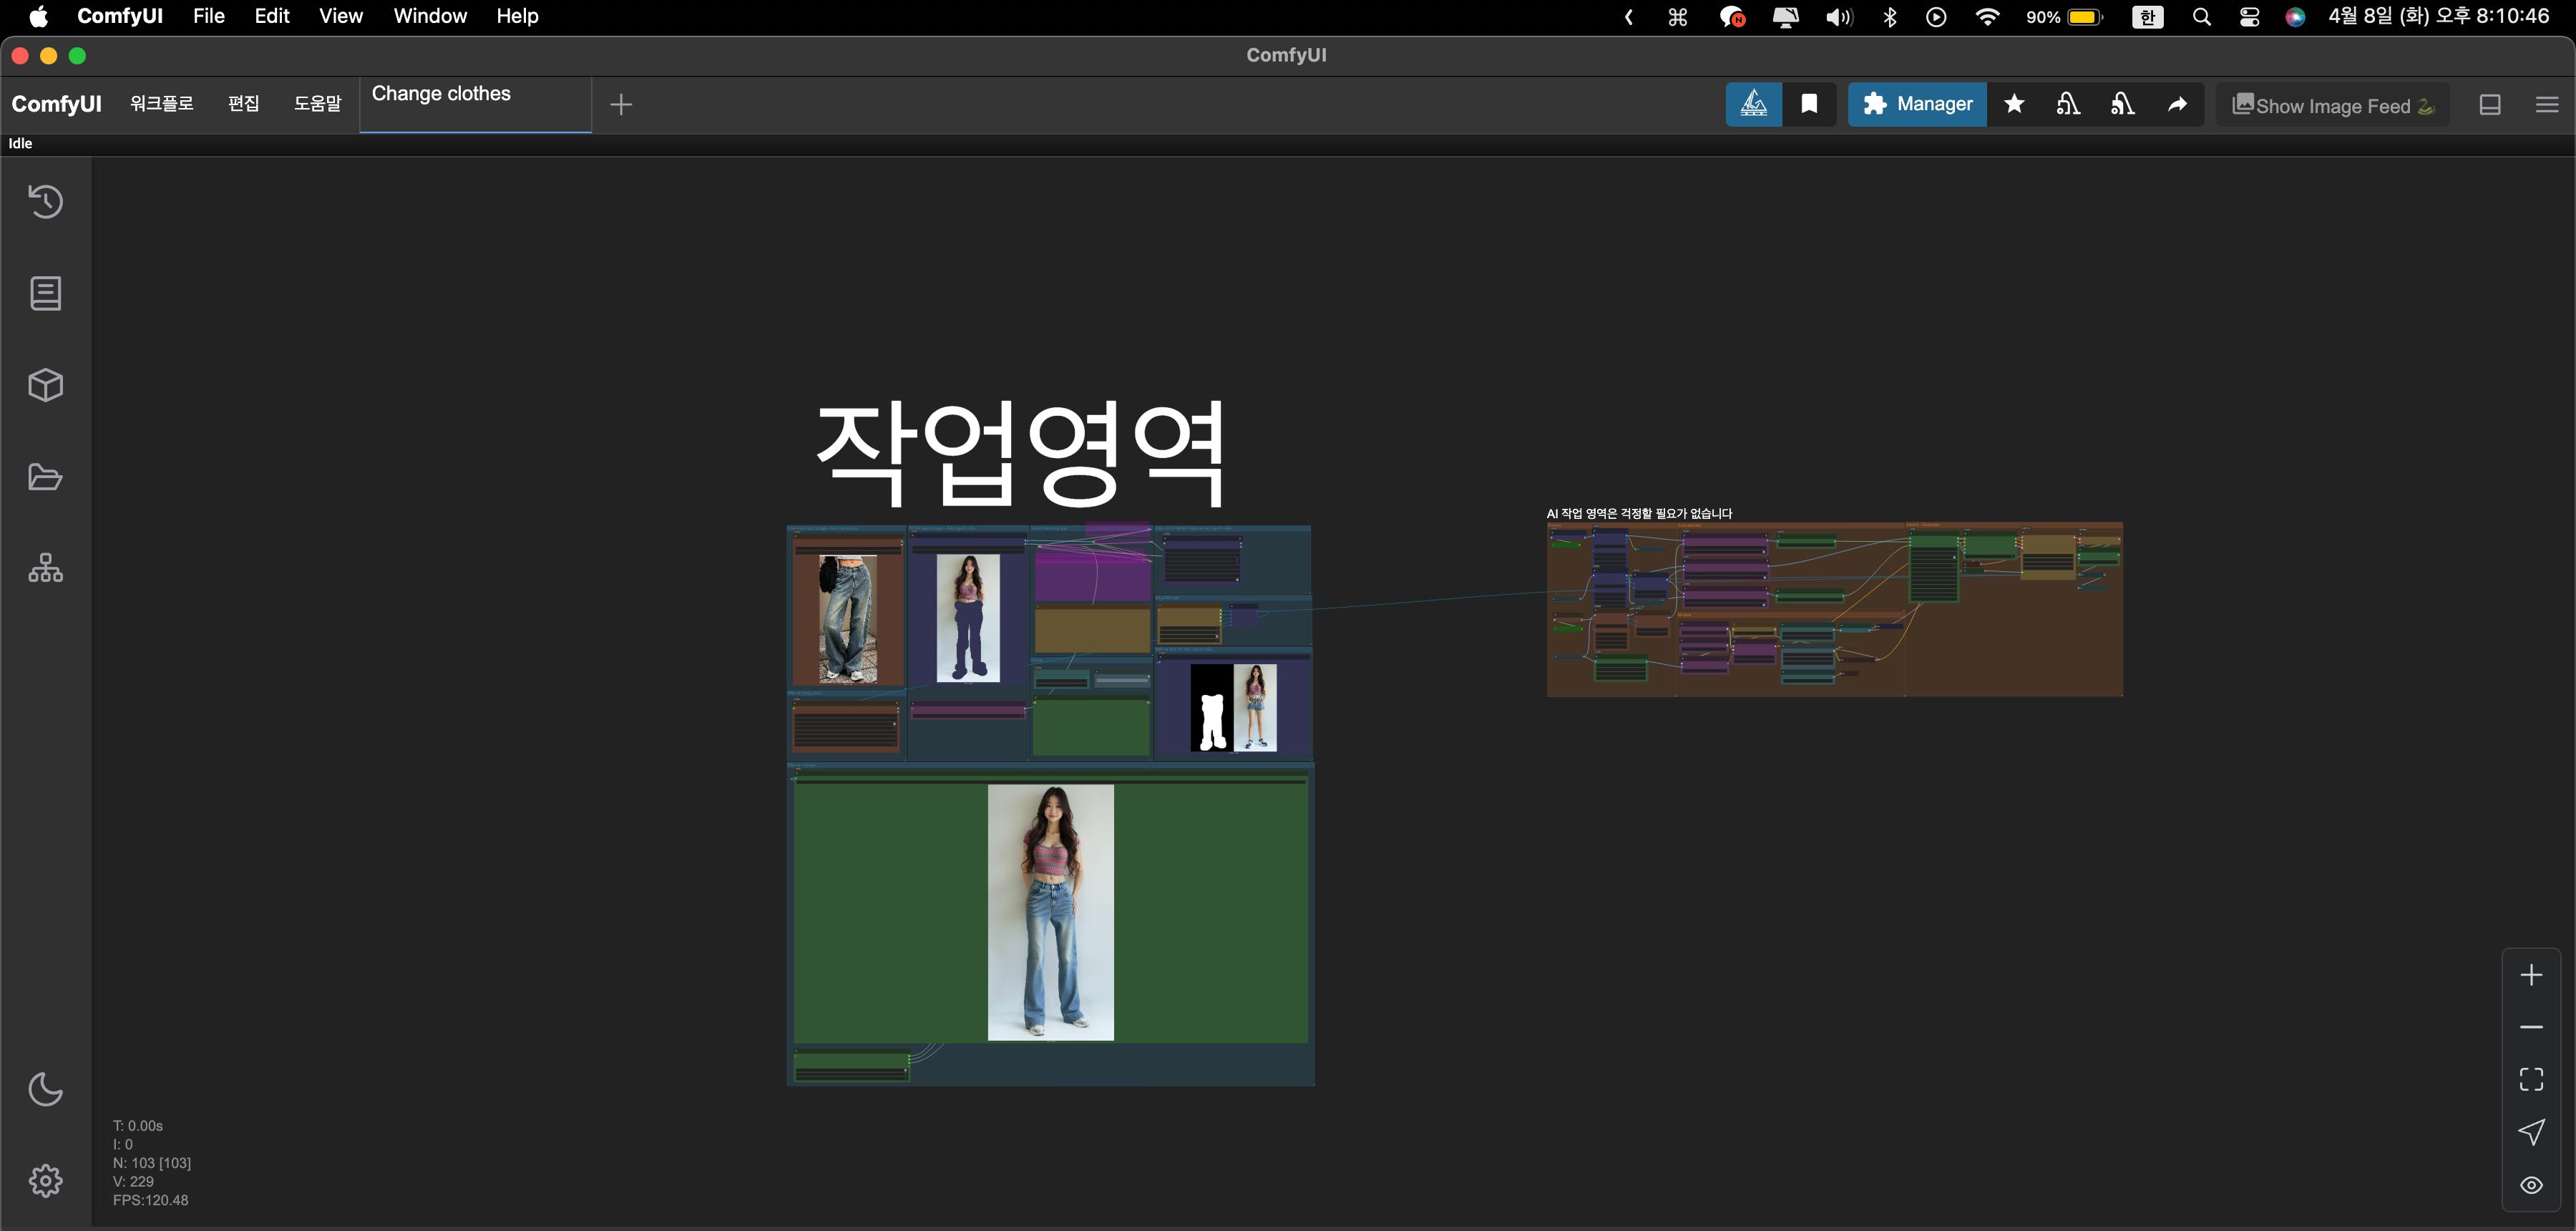Screen dimensions: 2576x1231
Task: Click the Manager button
Action: tap(1917, 104)
